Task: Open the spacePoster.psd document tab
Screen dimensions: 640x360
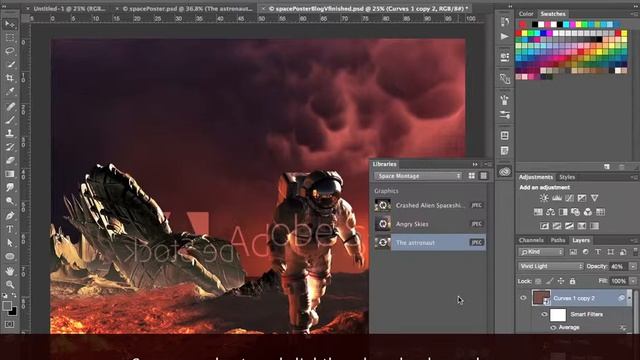Action: point(187,8)
